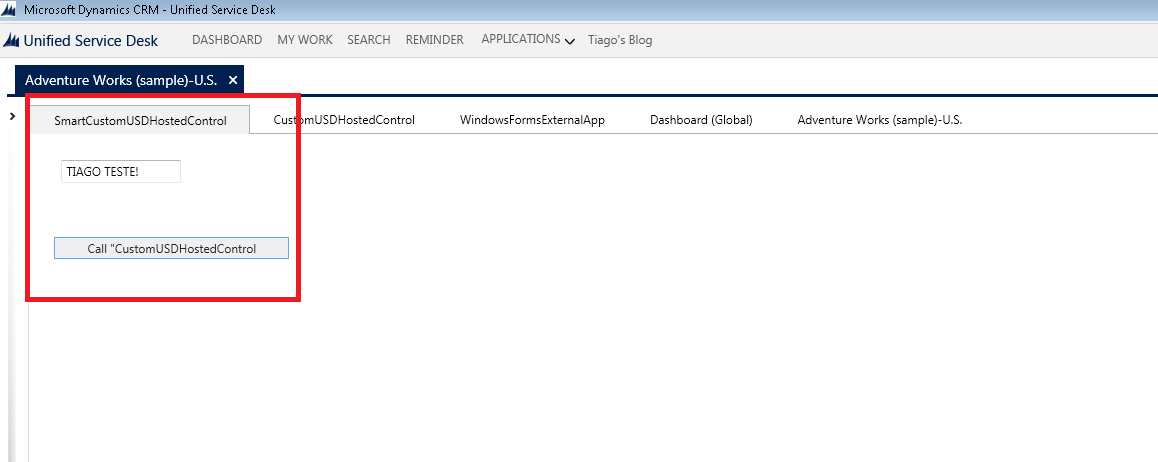Open the WindowsFormsExternalApp tab
The height and width of the screenshot is (462, 1158).
(x=532, y=120)
